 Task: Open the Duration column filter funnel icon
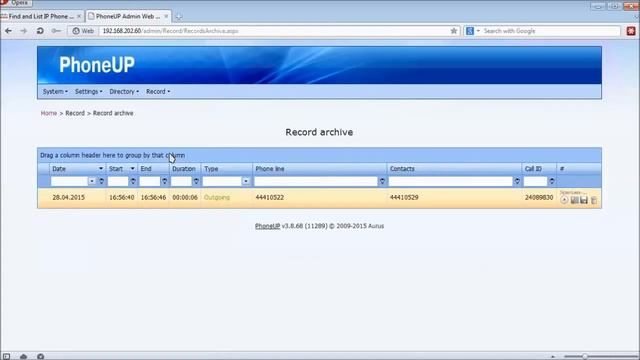point(196,181)
